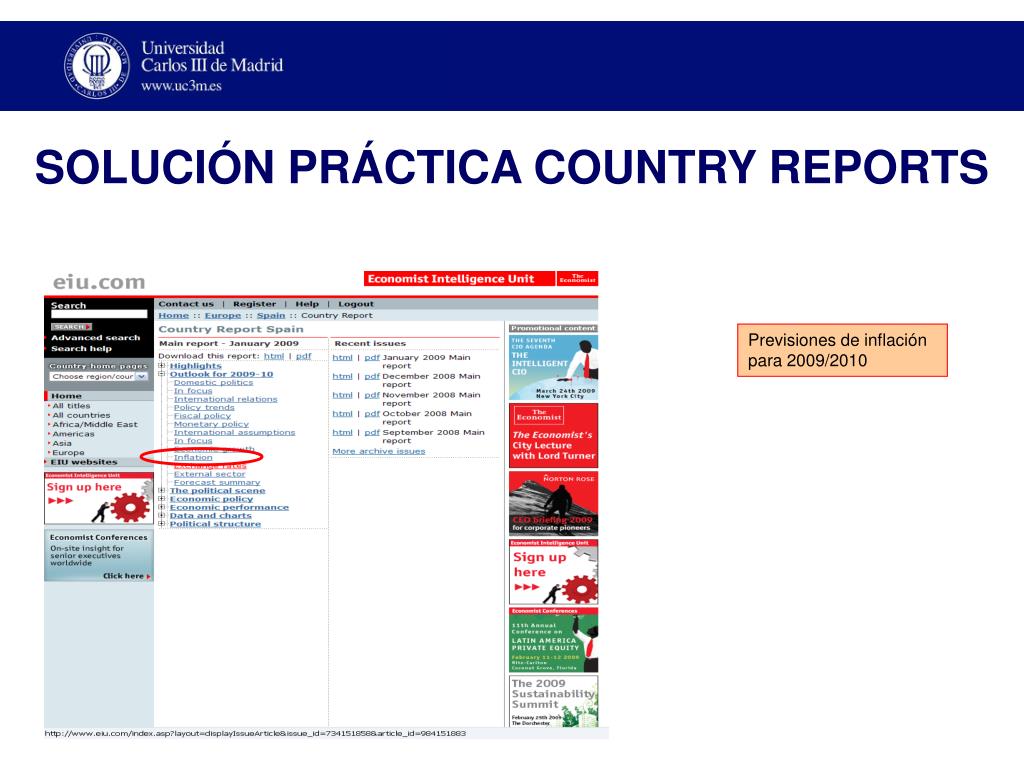Open html for the January 2009 recent issue

pos(342,358)
